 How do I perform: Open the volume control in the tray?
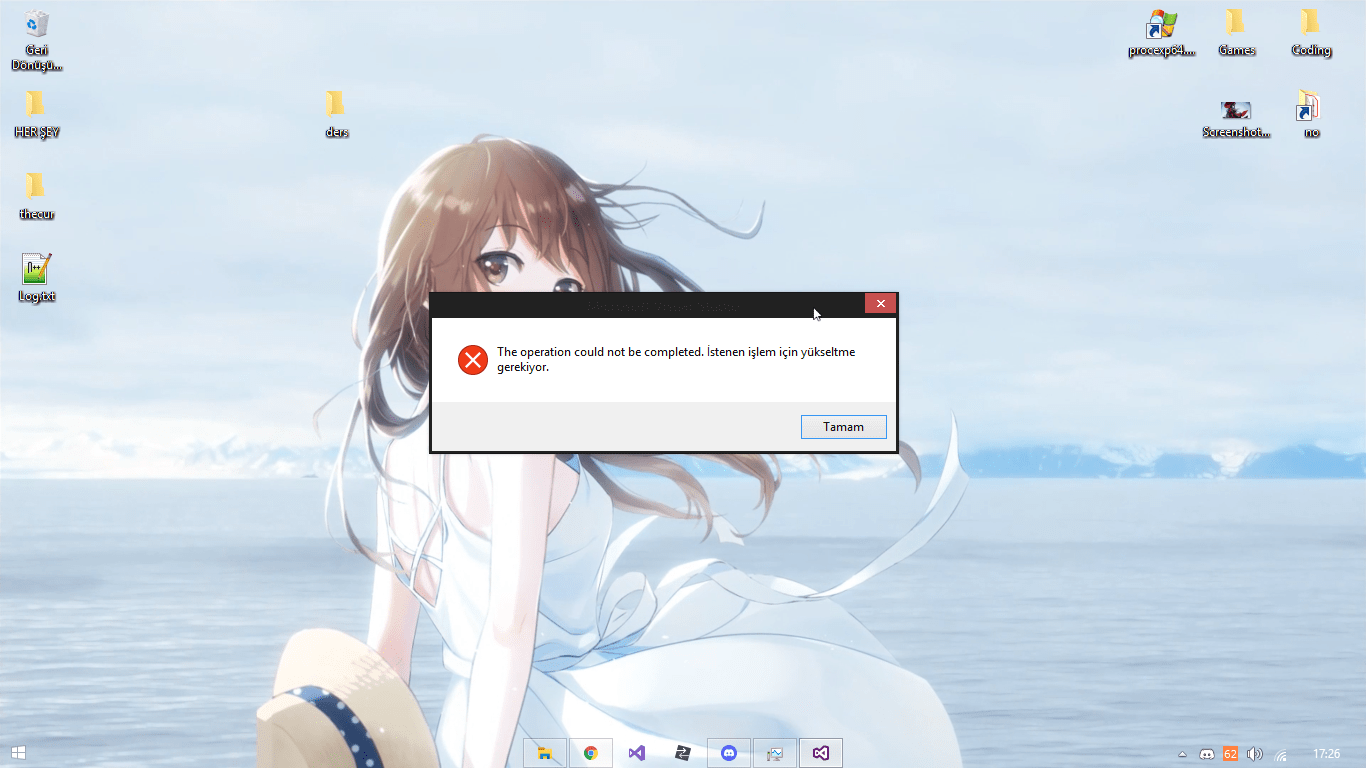pyautogui.click(x=1255, y=754)
